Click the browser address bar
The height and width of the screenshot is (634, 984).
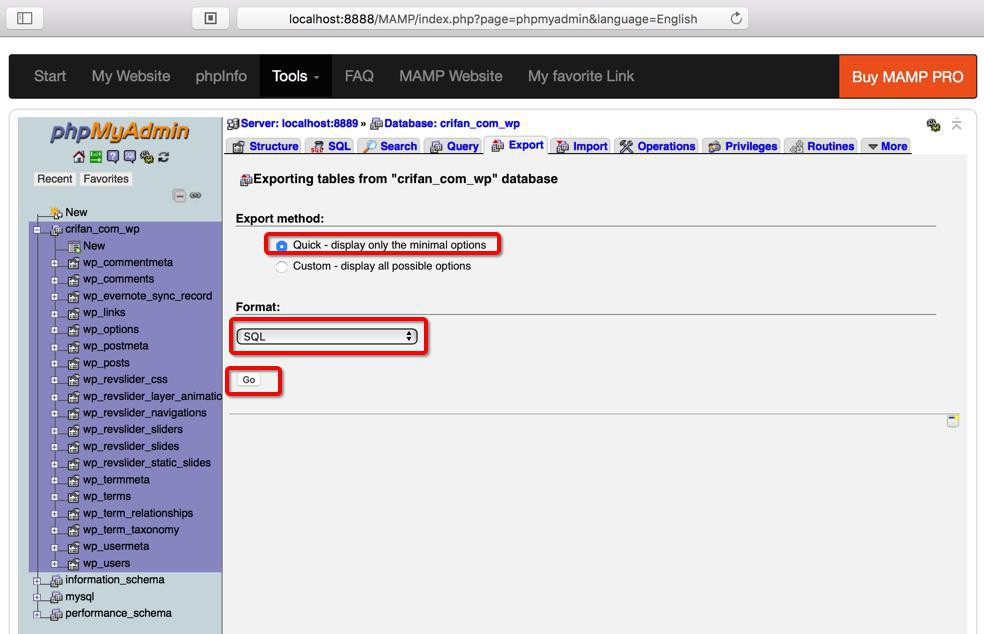coord(492,18)
